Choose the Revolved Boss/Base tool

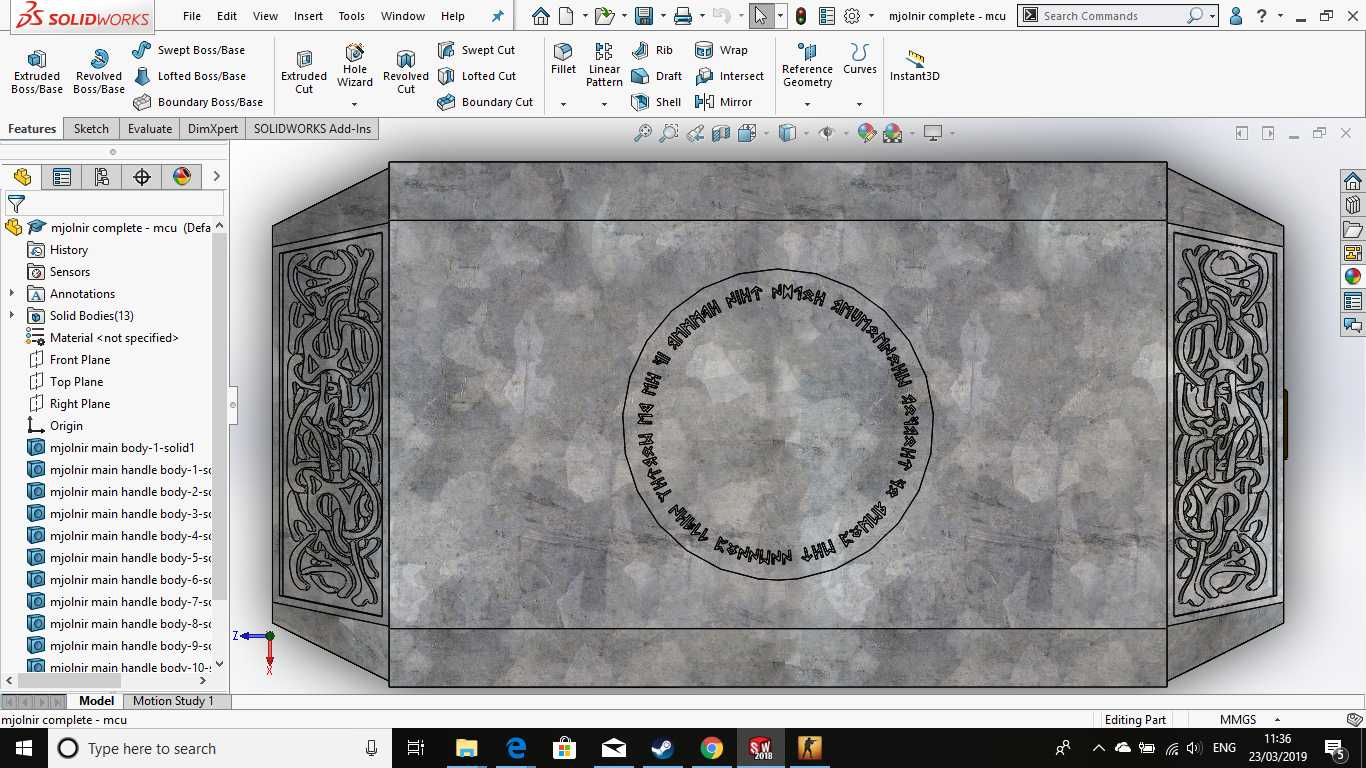(98, 72)
